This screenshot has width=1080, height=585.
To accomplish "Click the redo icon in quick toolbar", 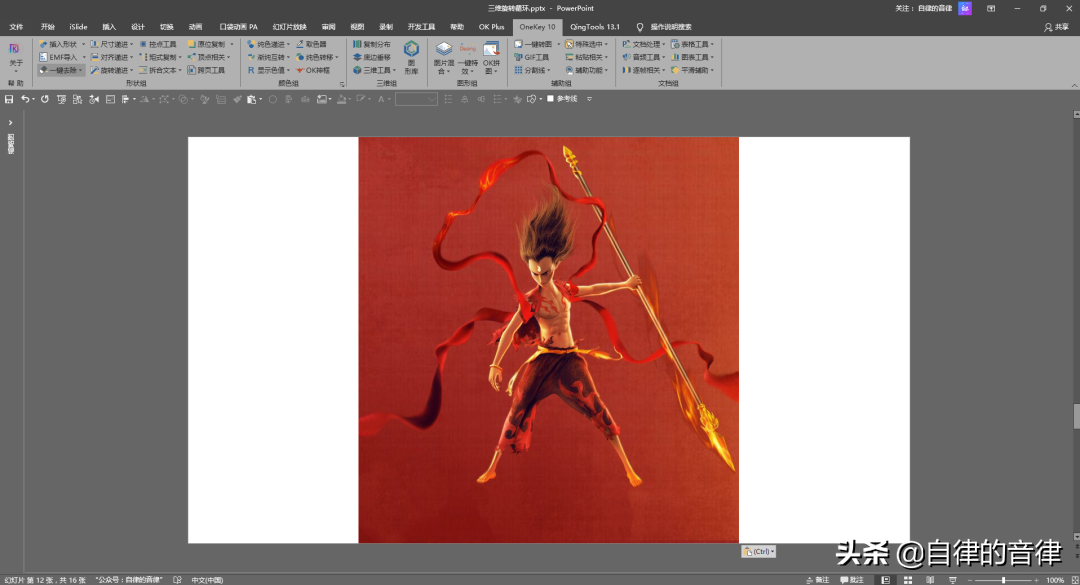I will pos(45,99).
